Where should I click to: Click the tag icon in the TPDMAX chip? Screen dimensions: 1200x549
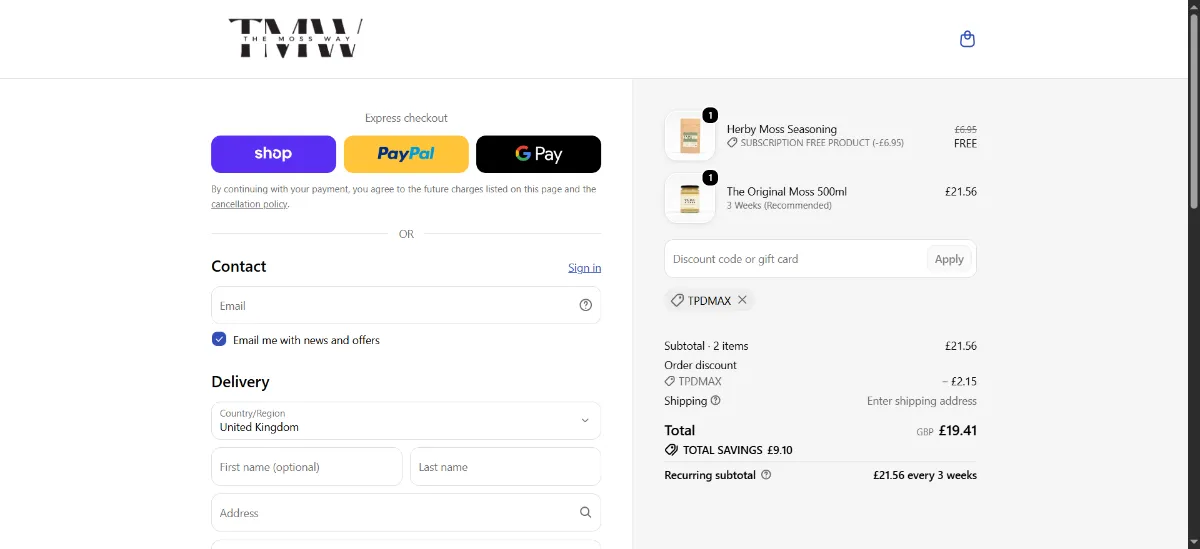[x=677, y=300]
